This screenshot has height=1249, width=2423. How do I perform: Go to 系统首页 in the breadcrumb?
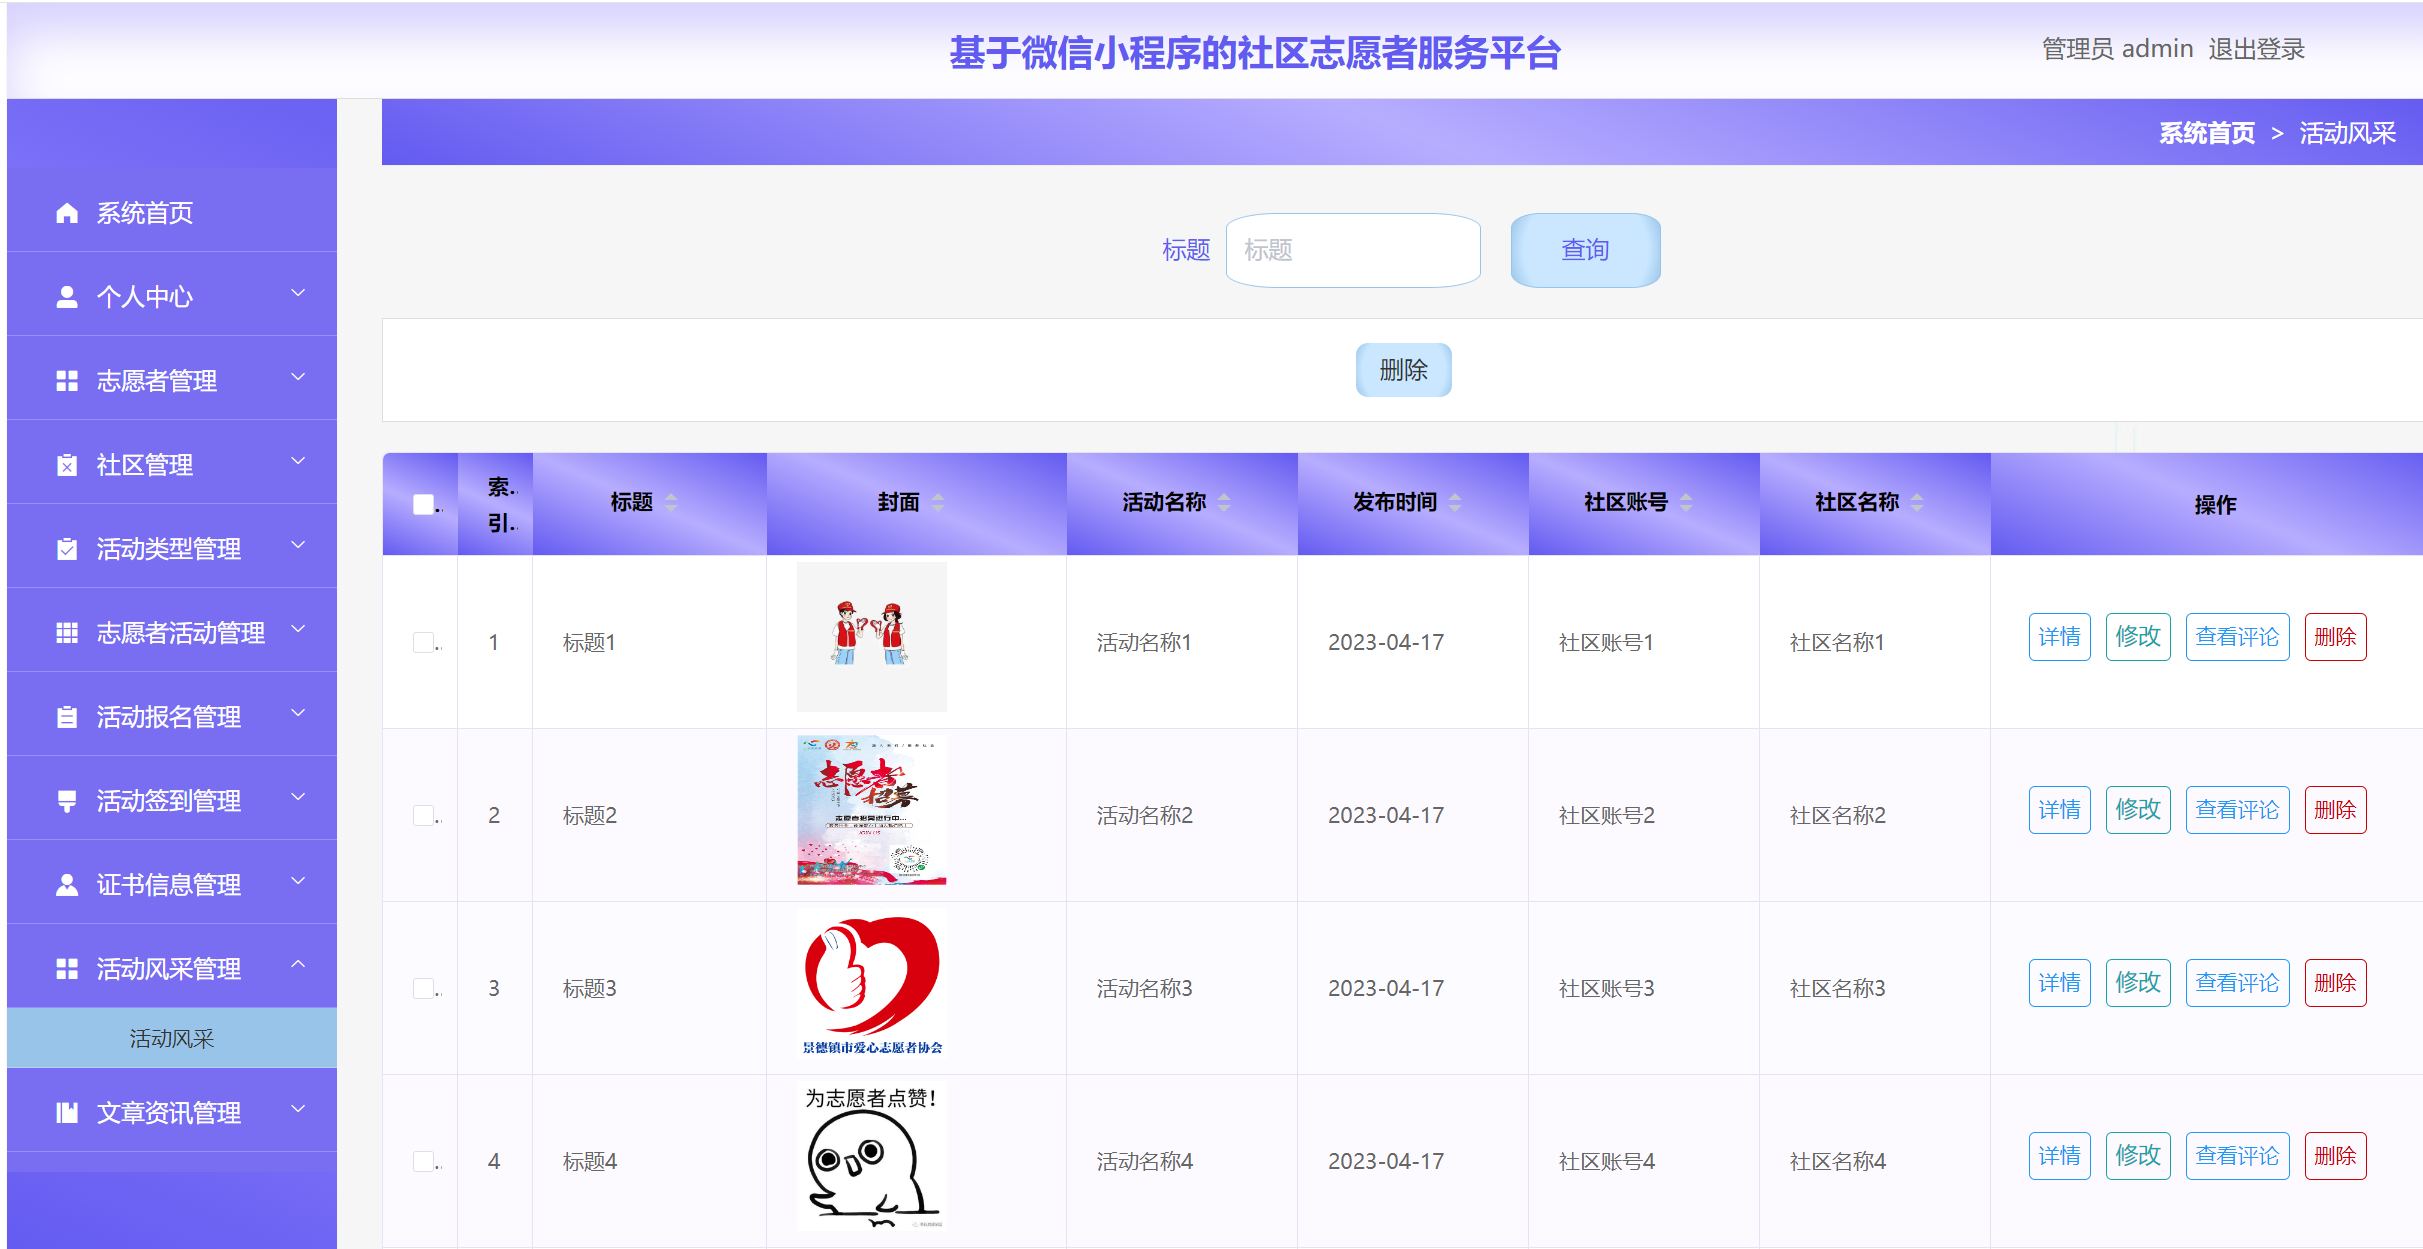pyautogui.click(x=2206, y=133)
